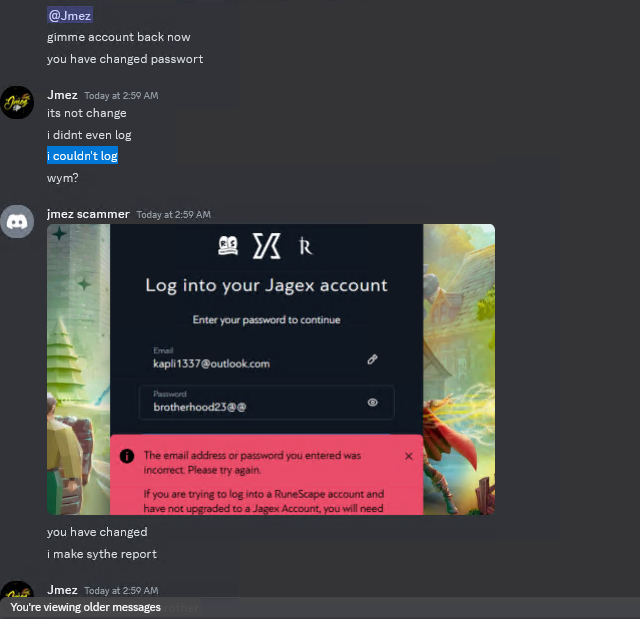
Task: Click the 'jmez scammer' username
Action: coord(88,214)
